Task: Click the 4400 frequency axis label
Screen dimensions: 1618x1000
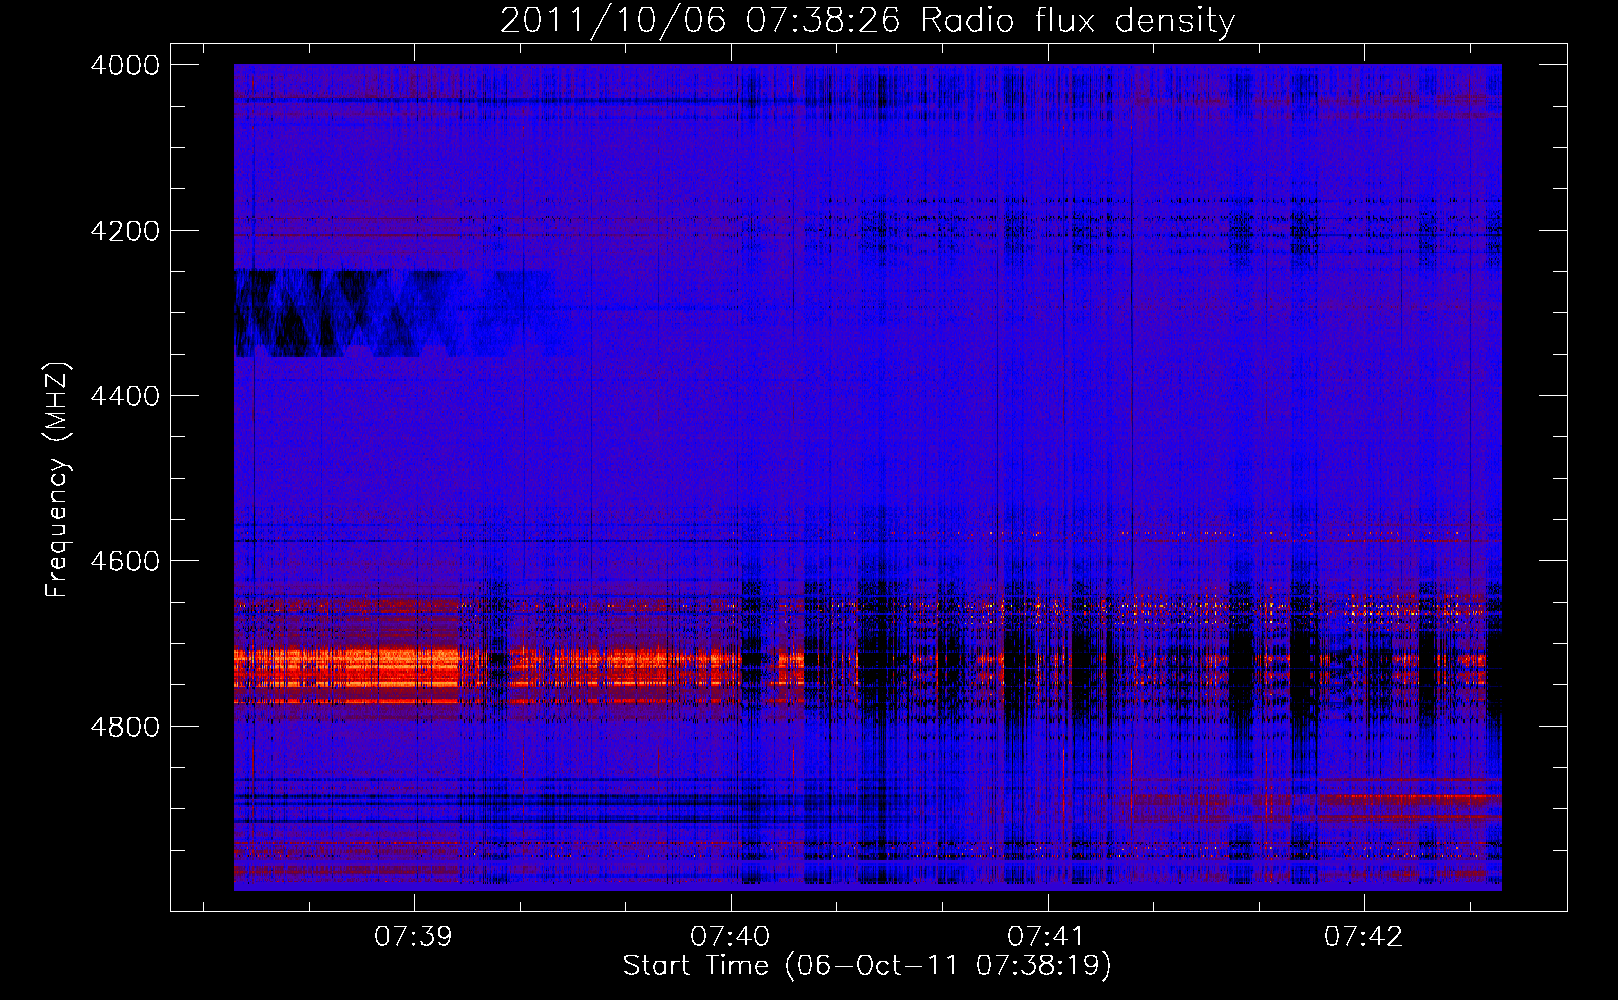Action: coord(125,396)
